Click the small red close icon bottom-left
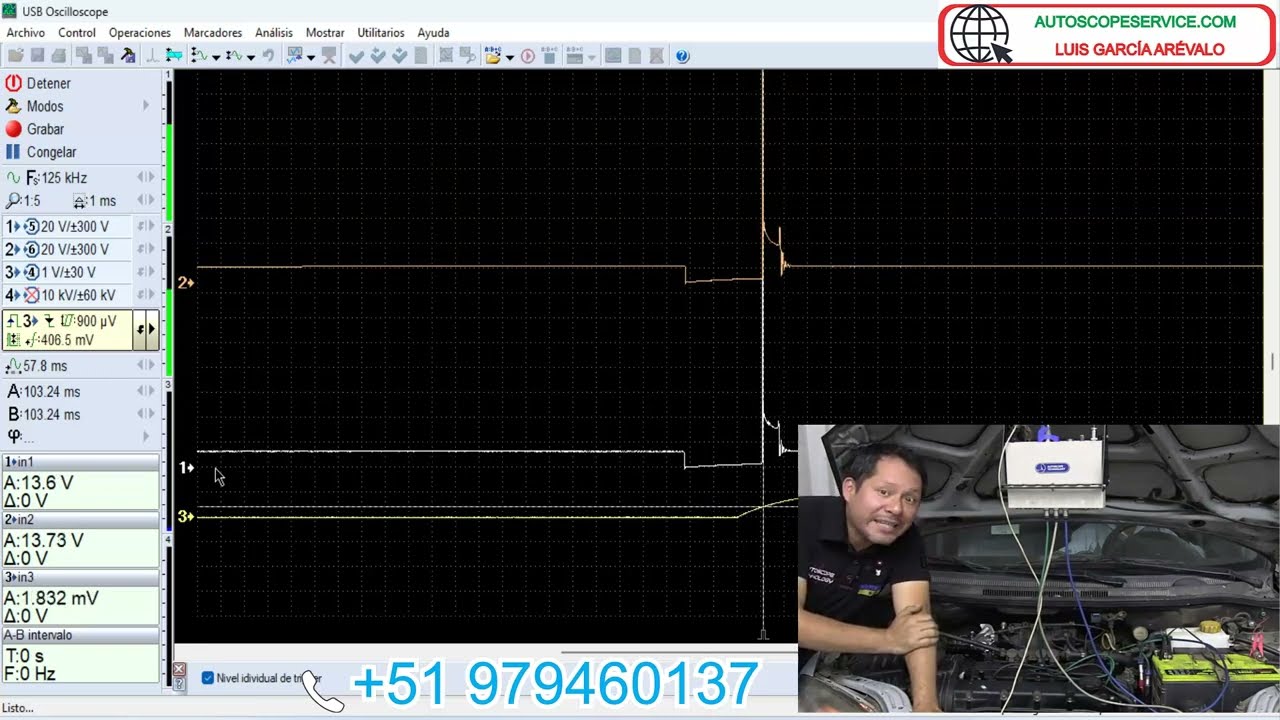Image resolution: width=1280 pixels, height=720 pixels. tap(179, 669)
